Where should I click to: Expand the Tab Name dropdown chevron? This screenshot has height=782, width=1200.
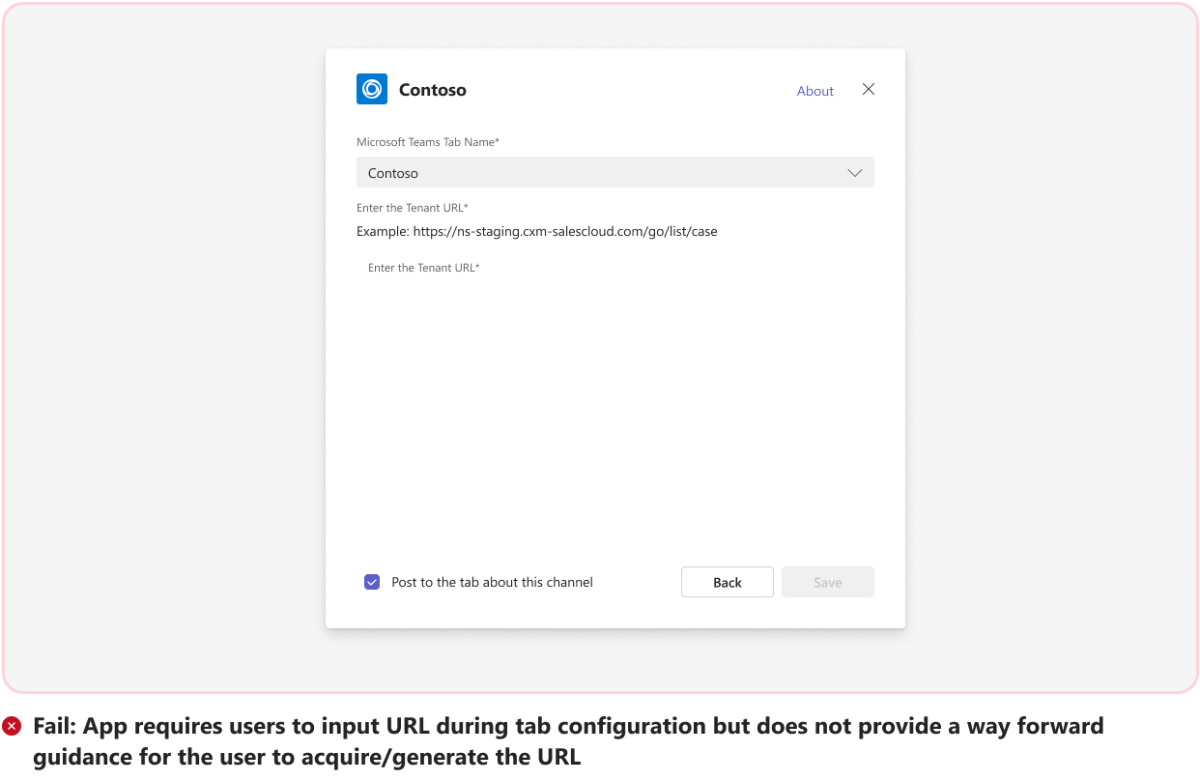coord(855,173)
